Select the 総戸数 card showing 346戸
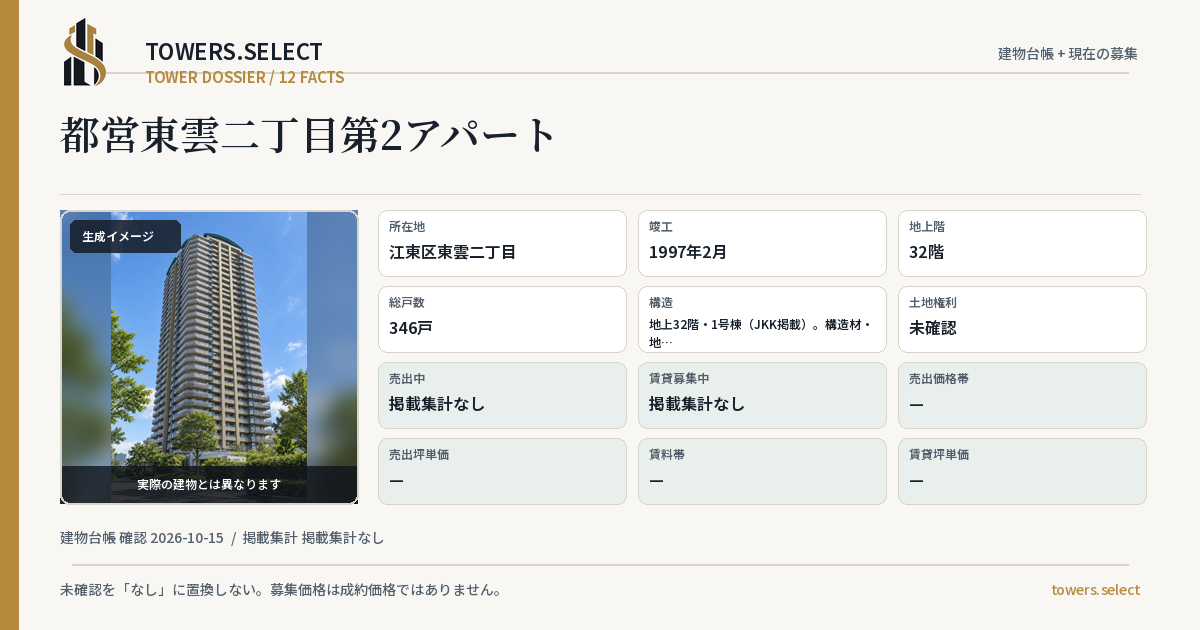Image resolution: width=1200 pixels, height=630 pixels. [502, 319]
